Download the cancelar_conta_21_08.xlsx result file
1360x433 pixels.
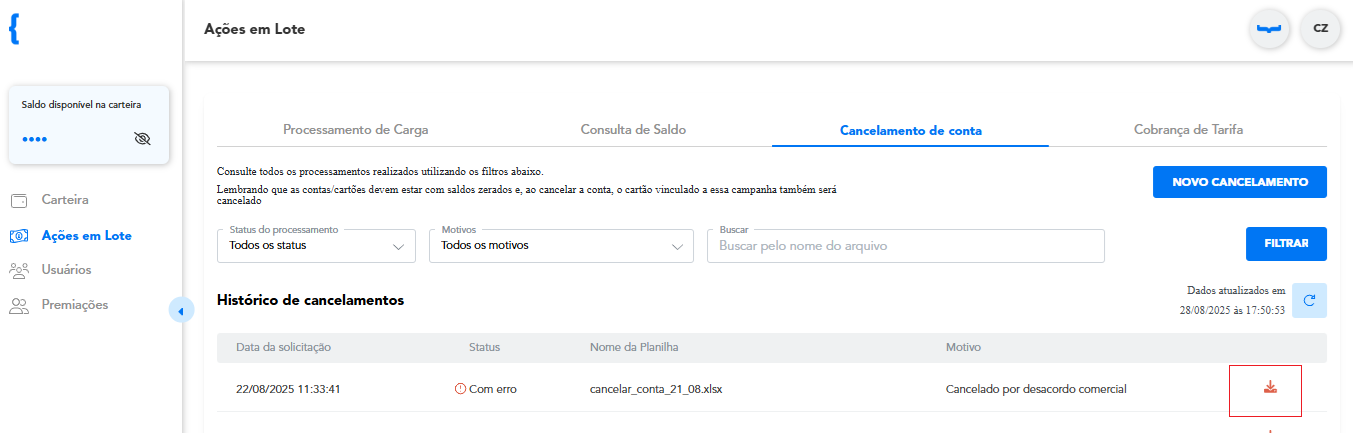click(x=1270, y=387)
